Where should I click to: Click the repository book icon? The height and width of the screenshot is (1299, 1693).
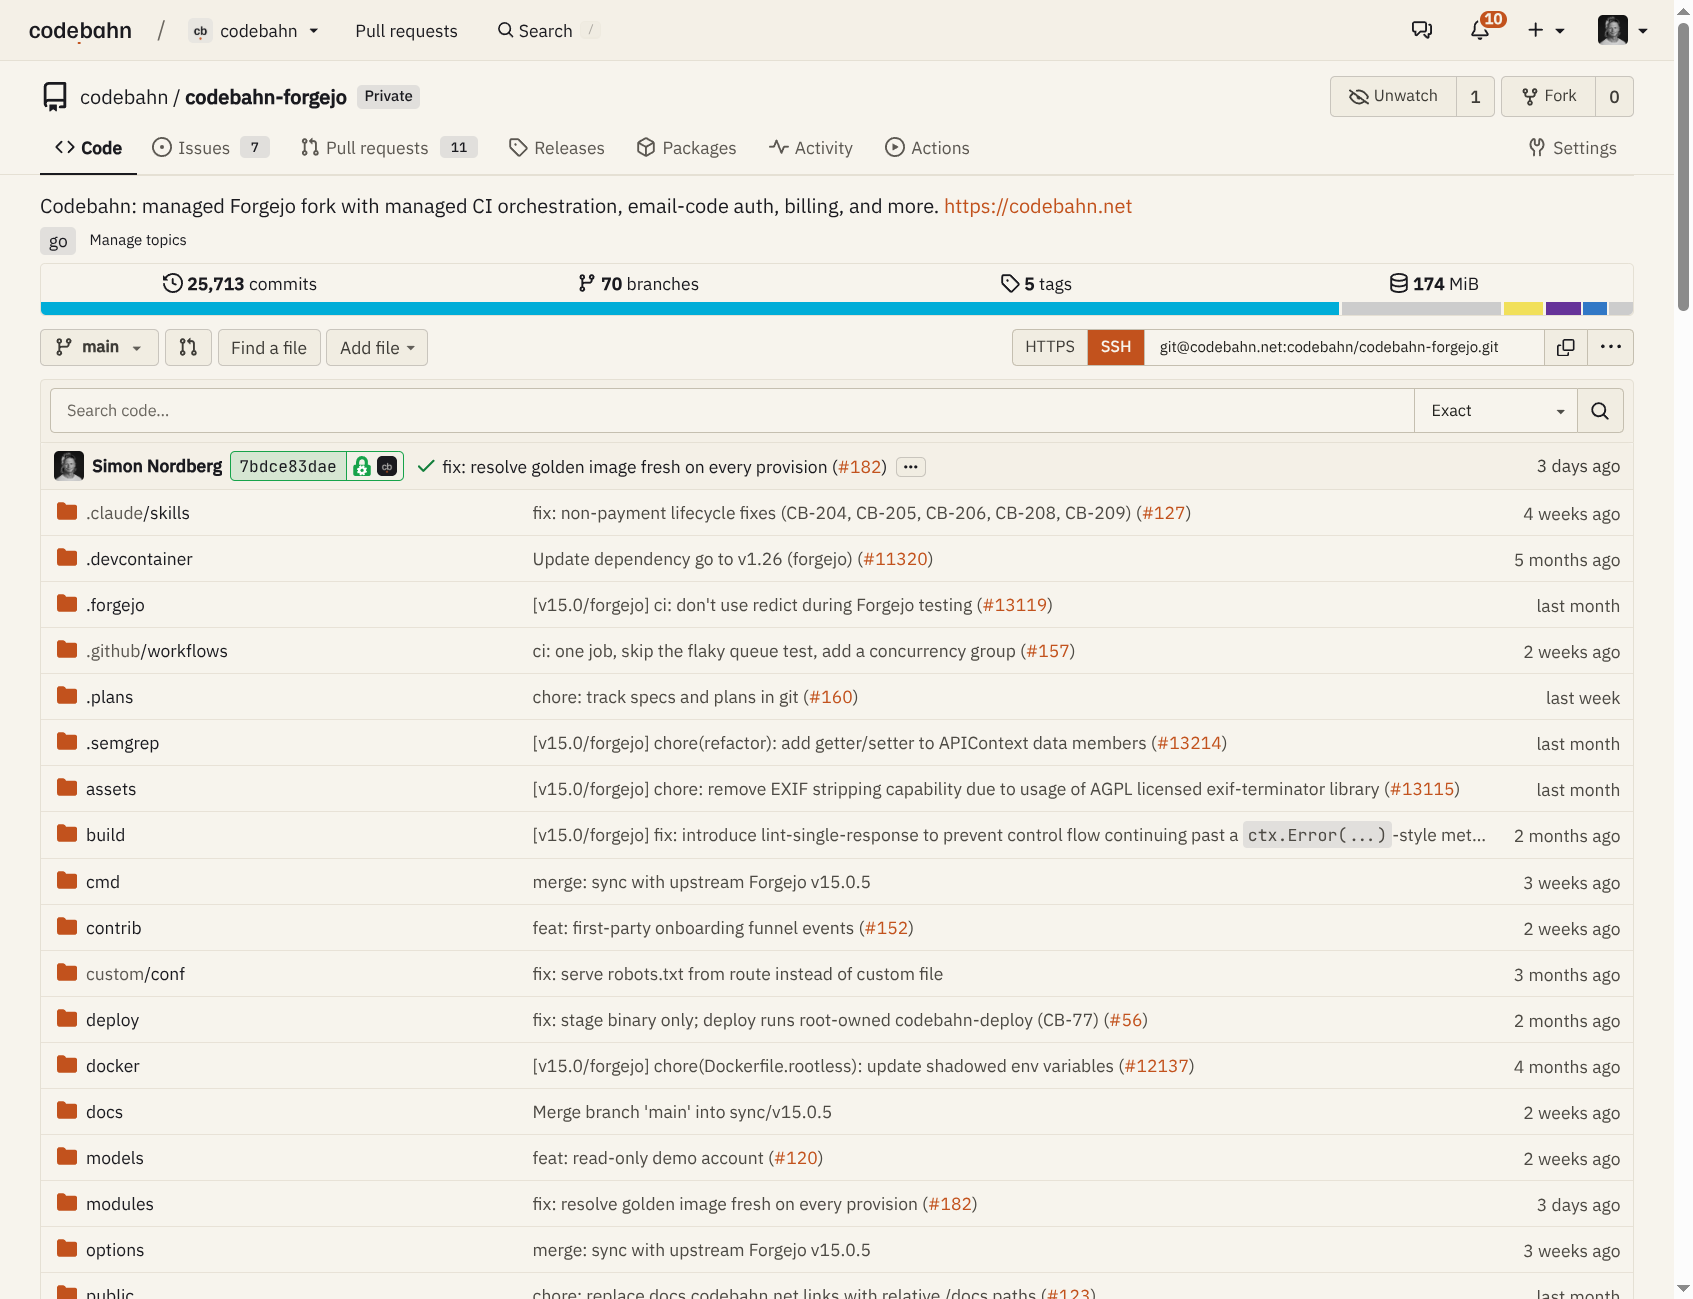pos(55,96)
